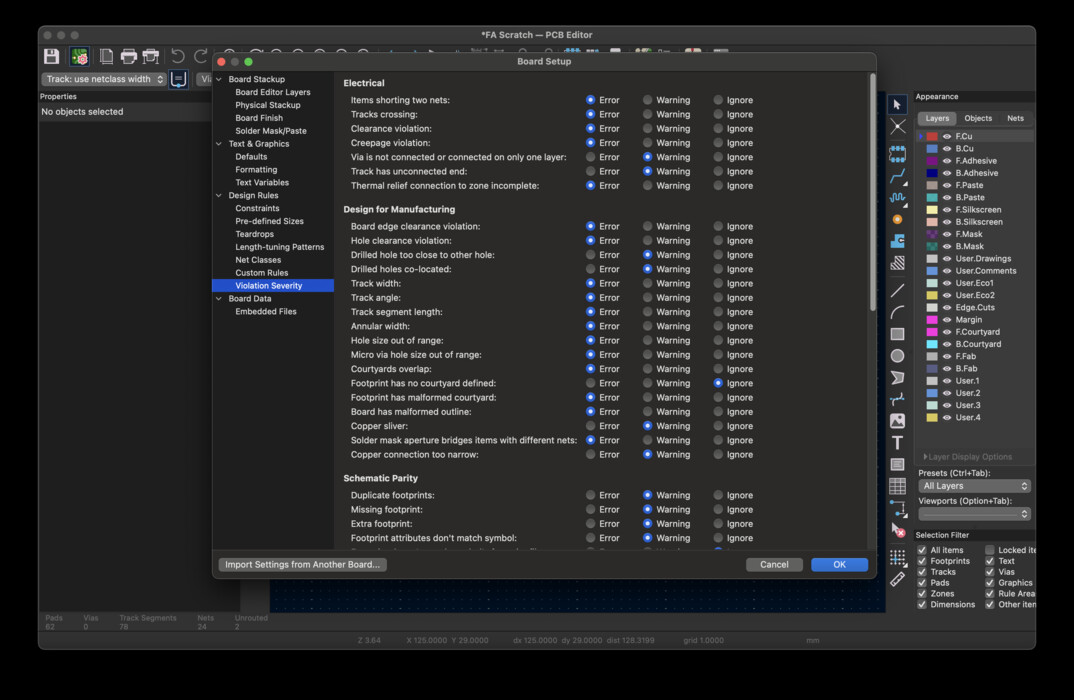
Task: Select the Route Tracks tool
Action: (x=897, y=177)
